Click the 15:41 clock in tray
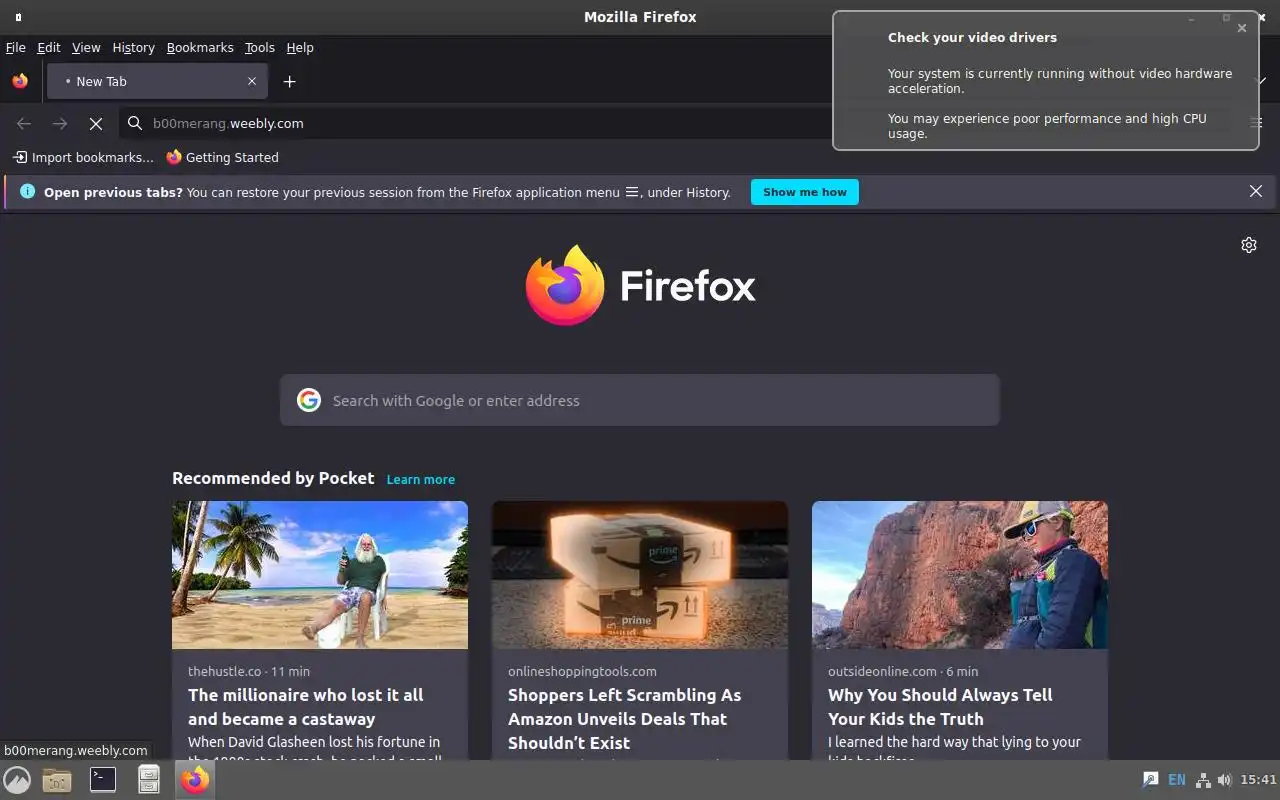The height and width of the screenshot is (800, 1280). click(1258, 780)
